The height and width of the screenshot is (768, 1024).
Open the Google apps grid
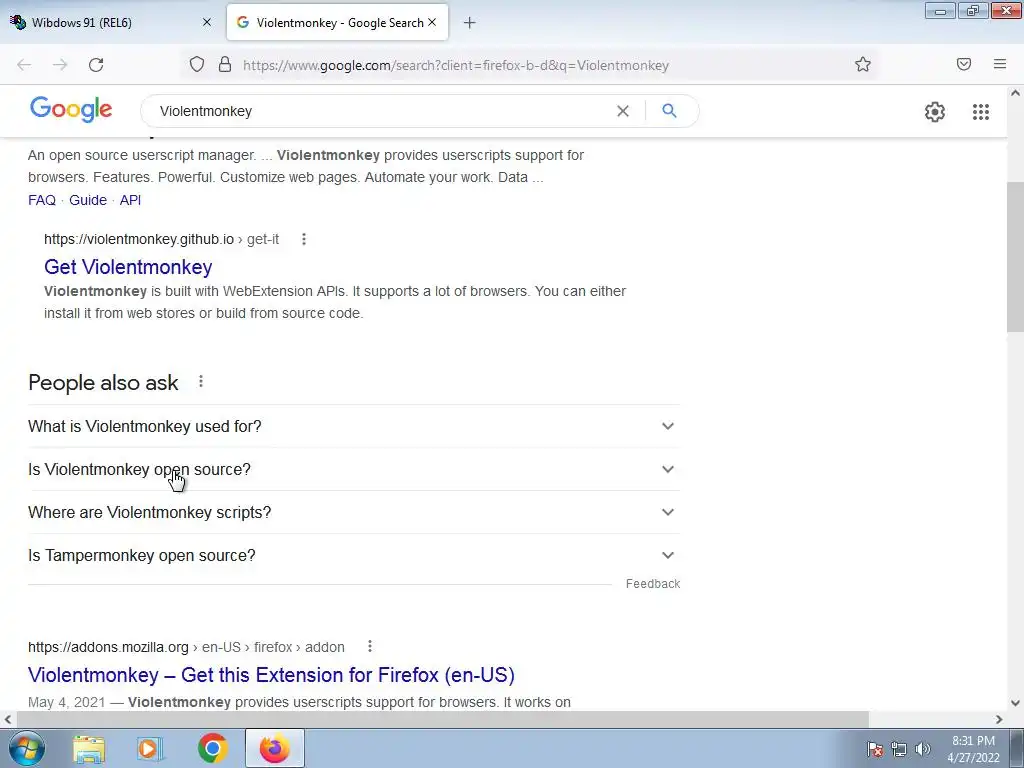tap(980, 112)
